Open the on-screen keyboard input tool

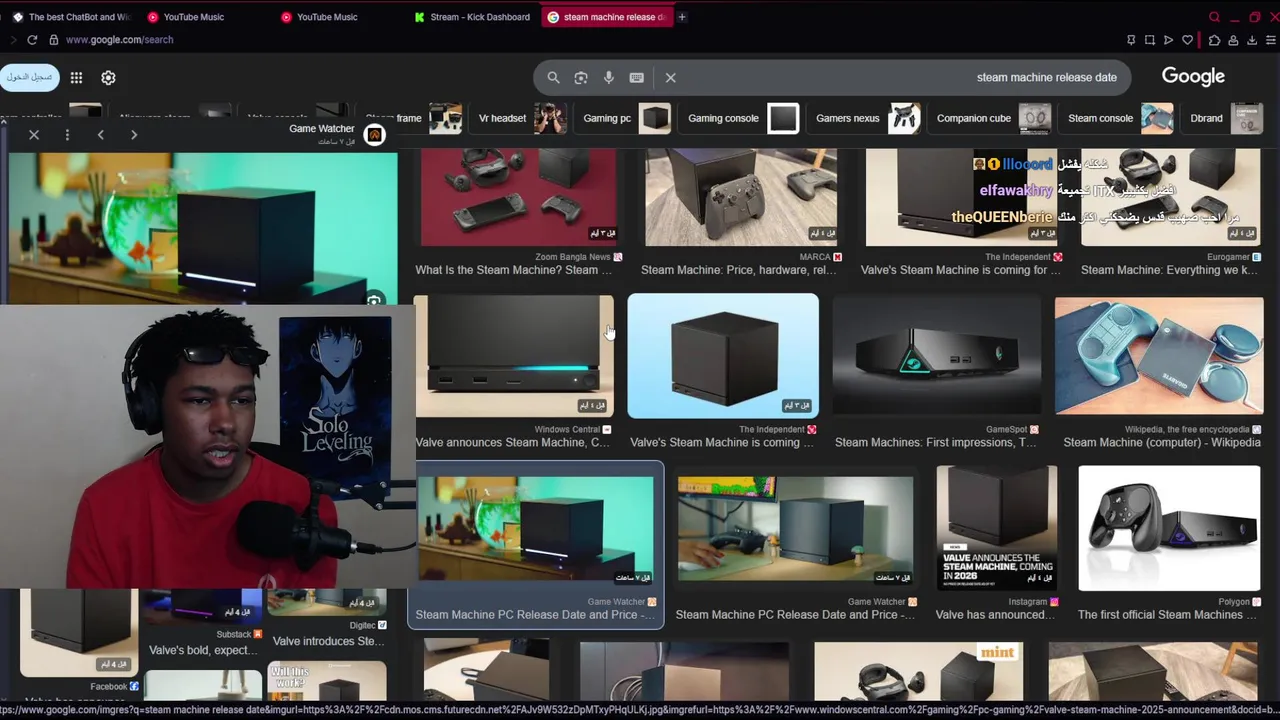(636, 78)
